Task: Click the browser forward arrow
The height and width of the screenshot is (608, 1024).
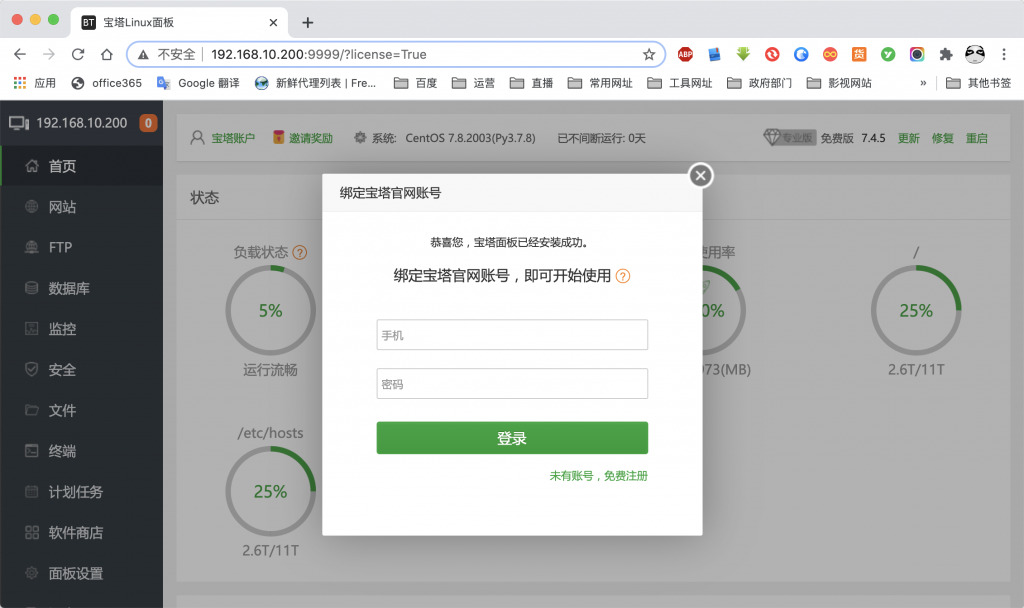Action: point(49,54)
